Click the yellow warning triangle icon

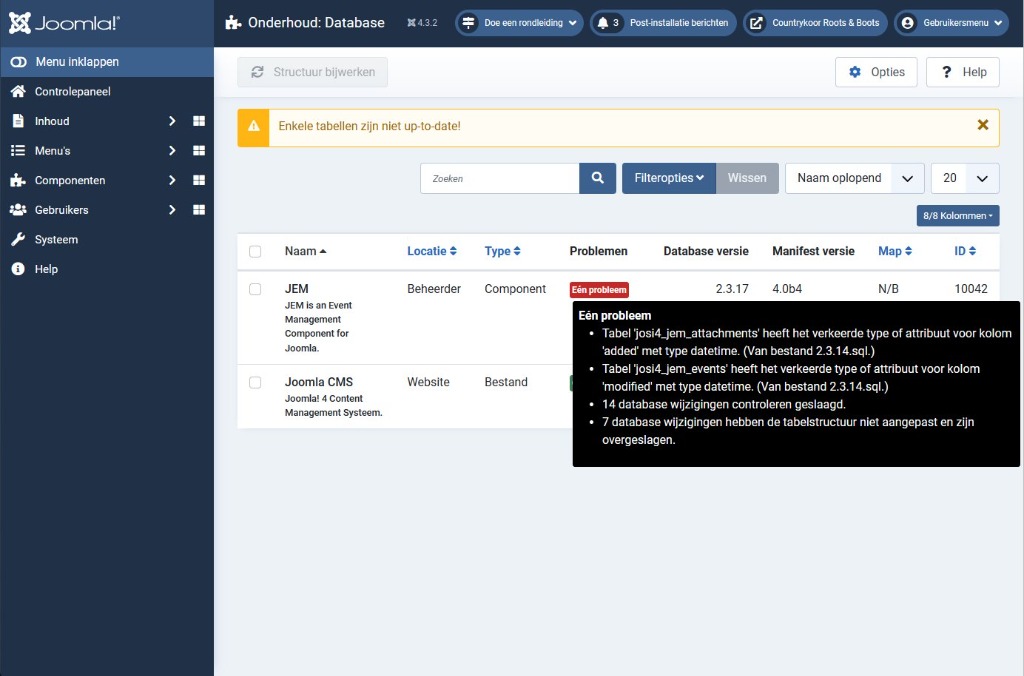click(x=253, y=127)
